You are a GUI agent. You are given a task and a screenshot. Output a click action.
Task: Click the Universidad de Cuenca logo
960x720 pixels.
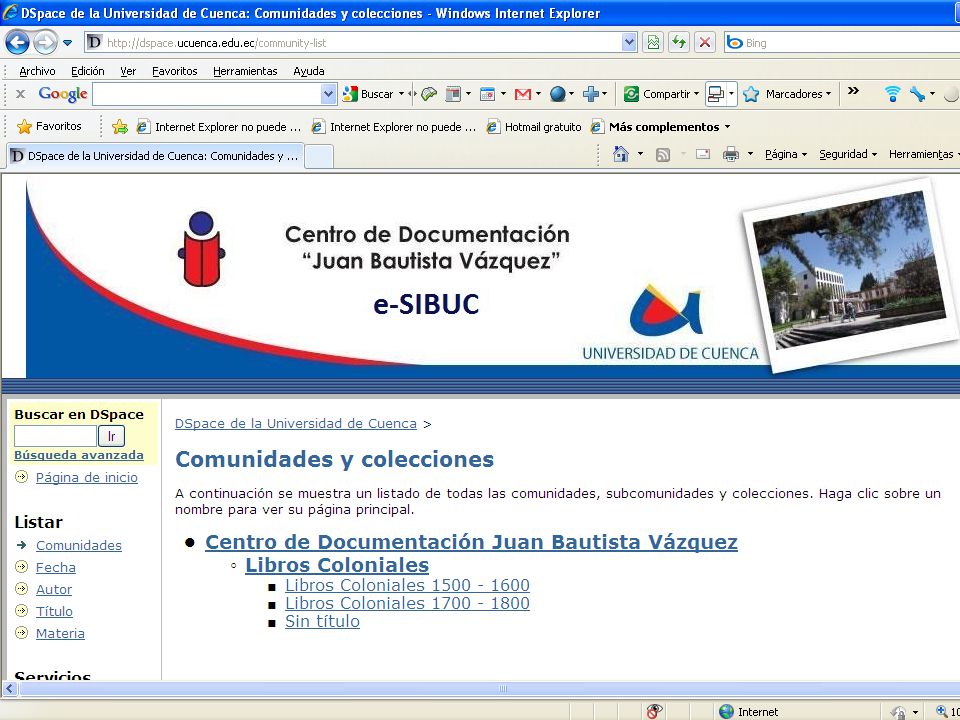[670, 323]
